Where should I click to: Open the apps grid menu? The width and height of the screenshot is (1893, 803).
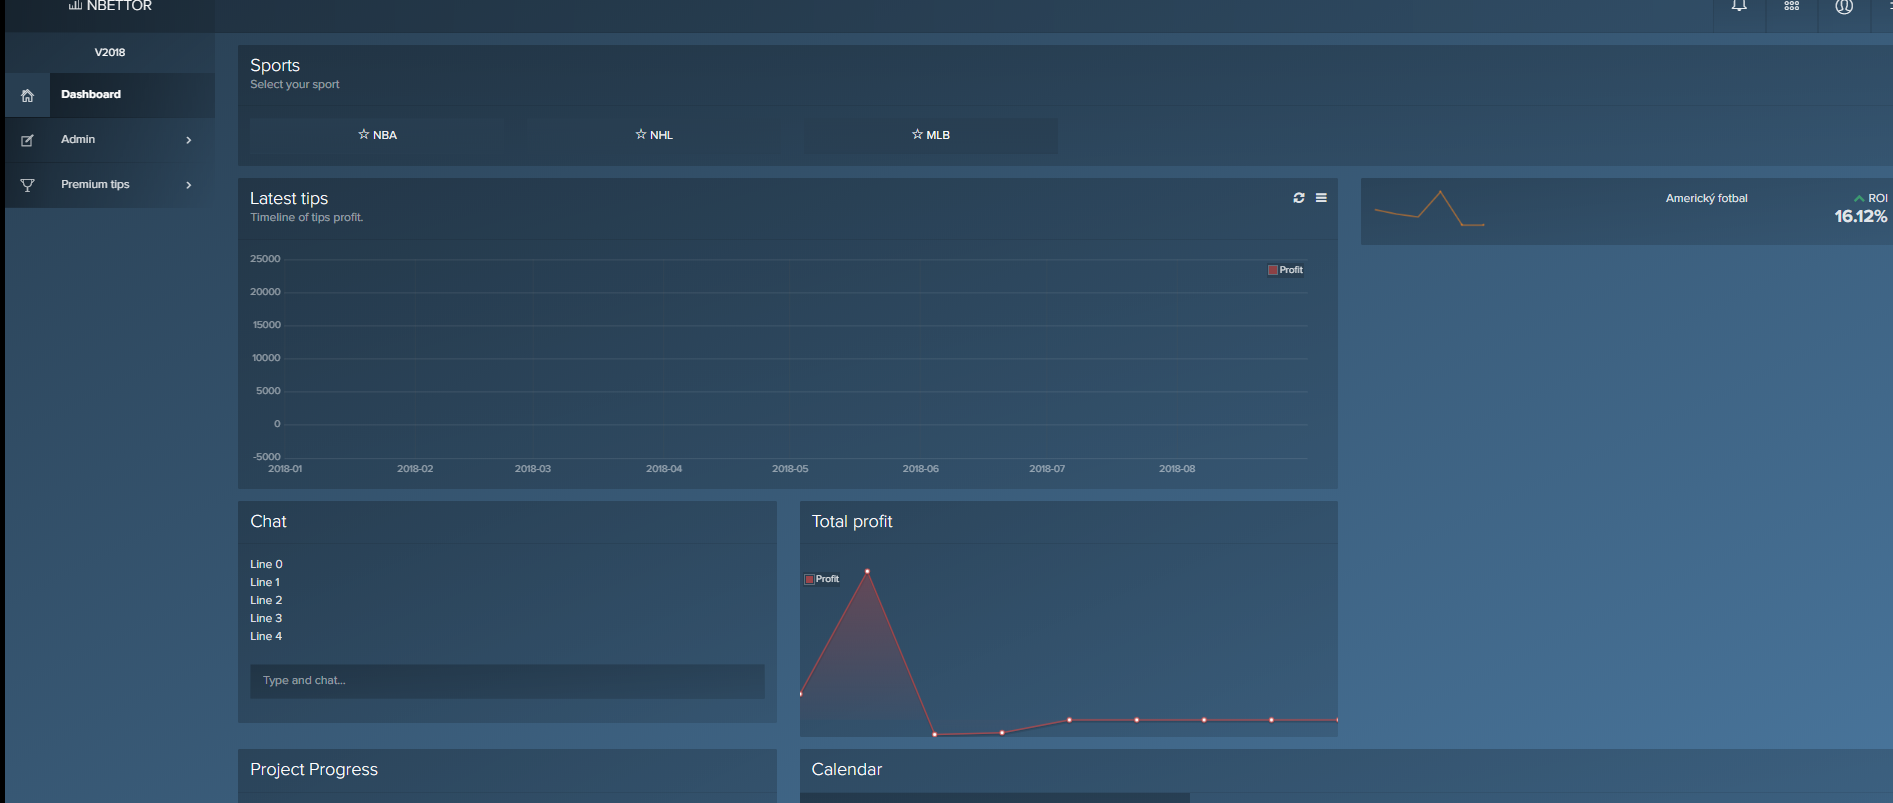1791,6
